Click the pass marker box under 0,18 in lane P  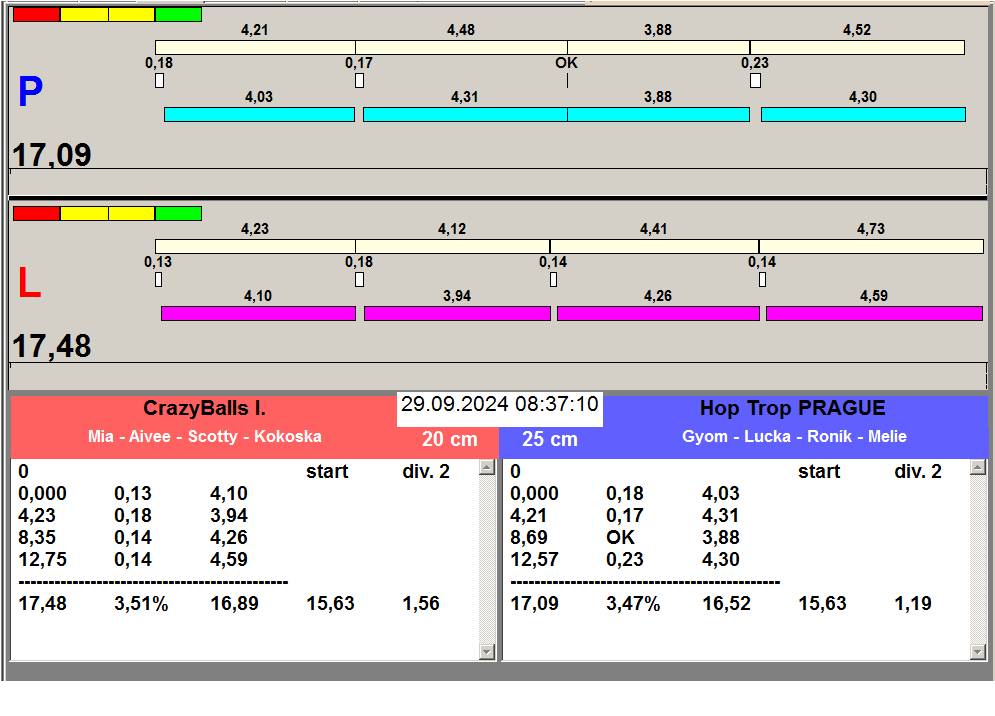pyautogui.click(x=159, y=81)
